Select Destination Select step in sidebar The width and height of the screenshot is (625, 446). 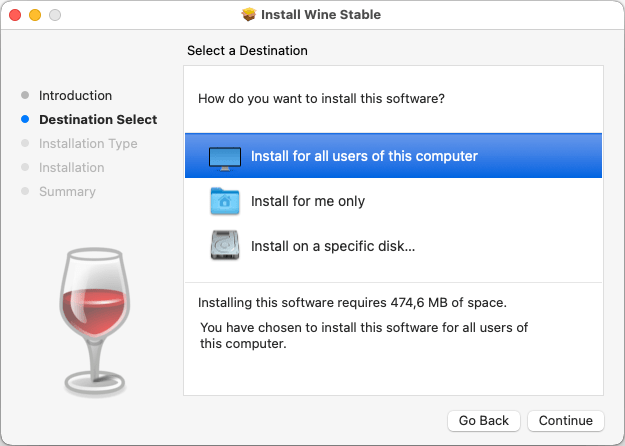pos(98,120)
